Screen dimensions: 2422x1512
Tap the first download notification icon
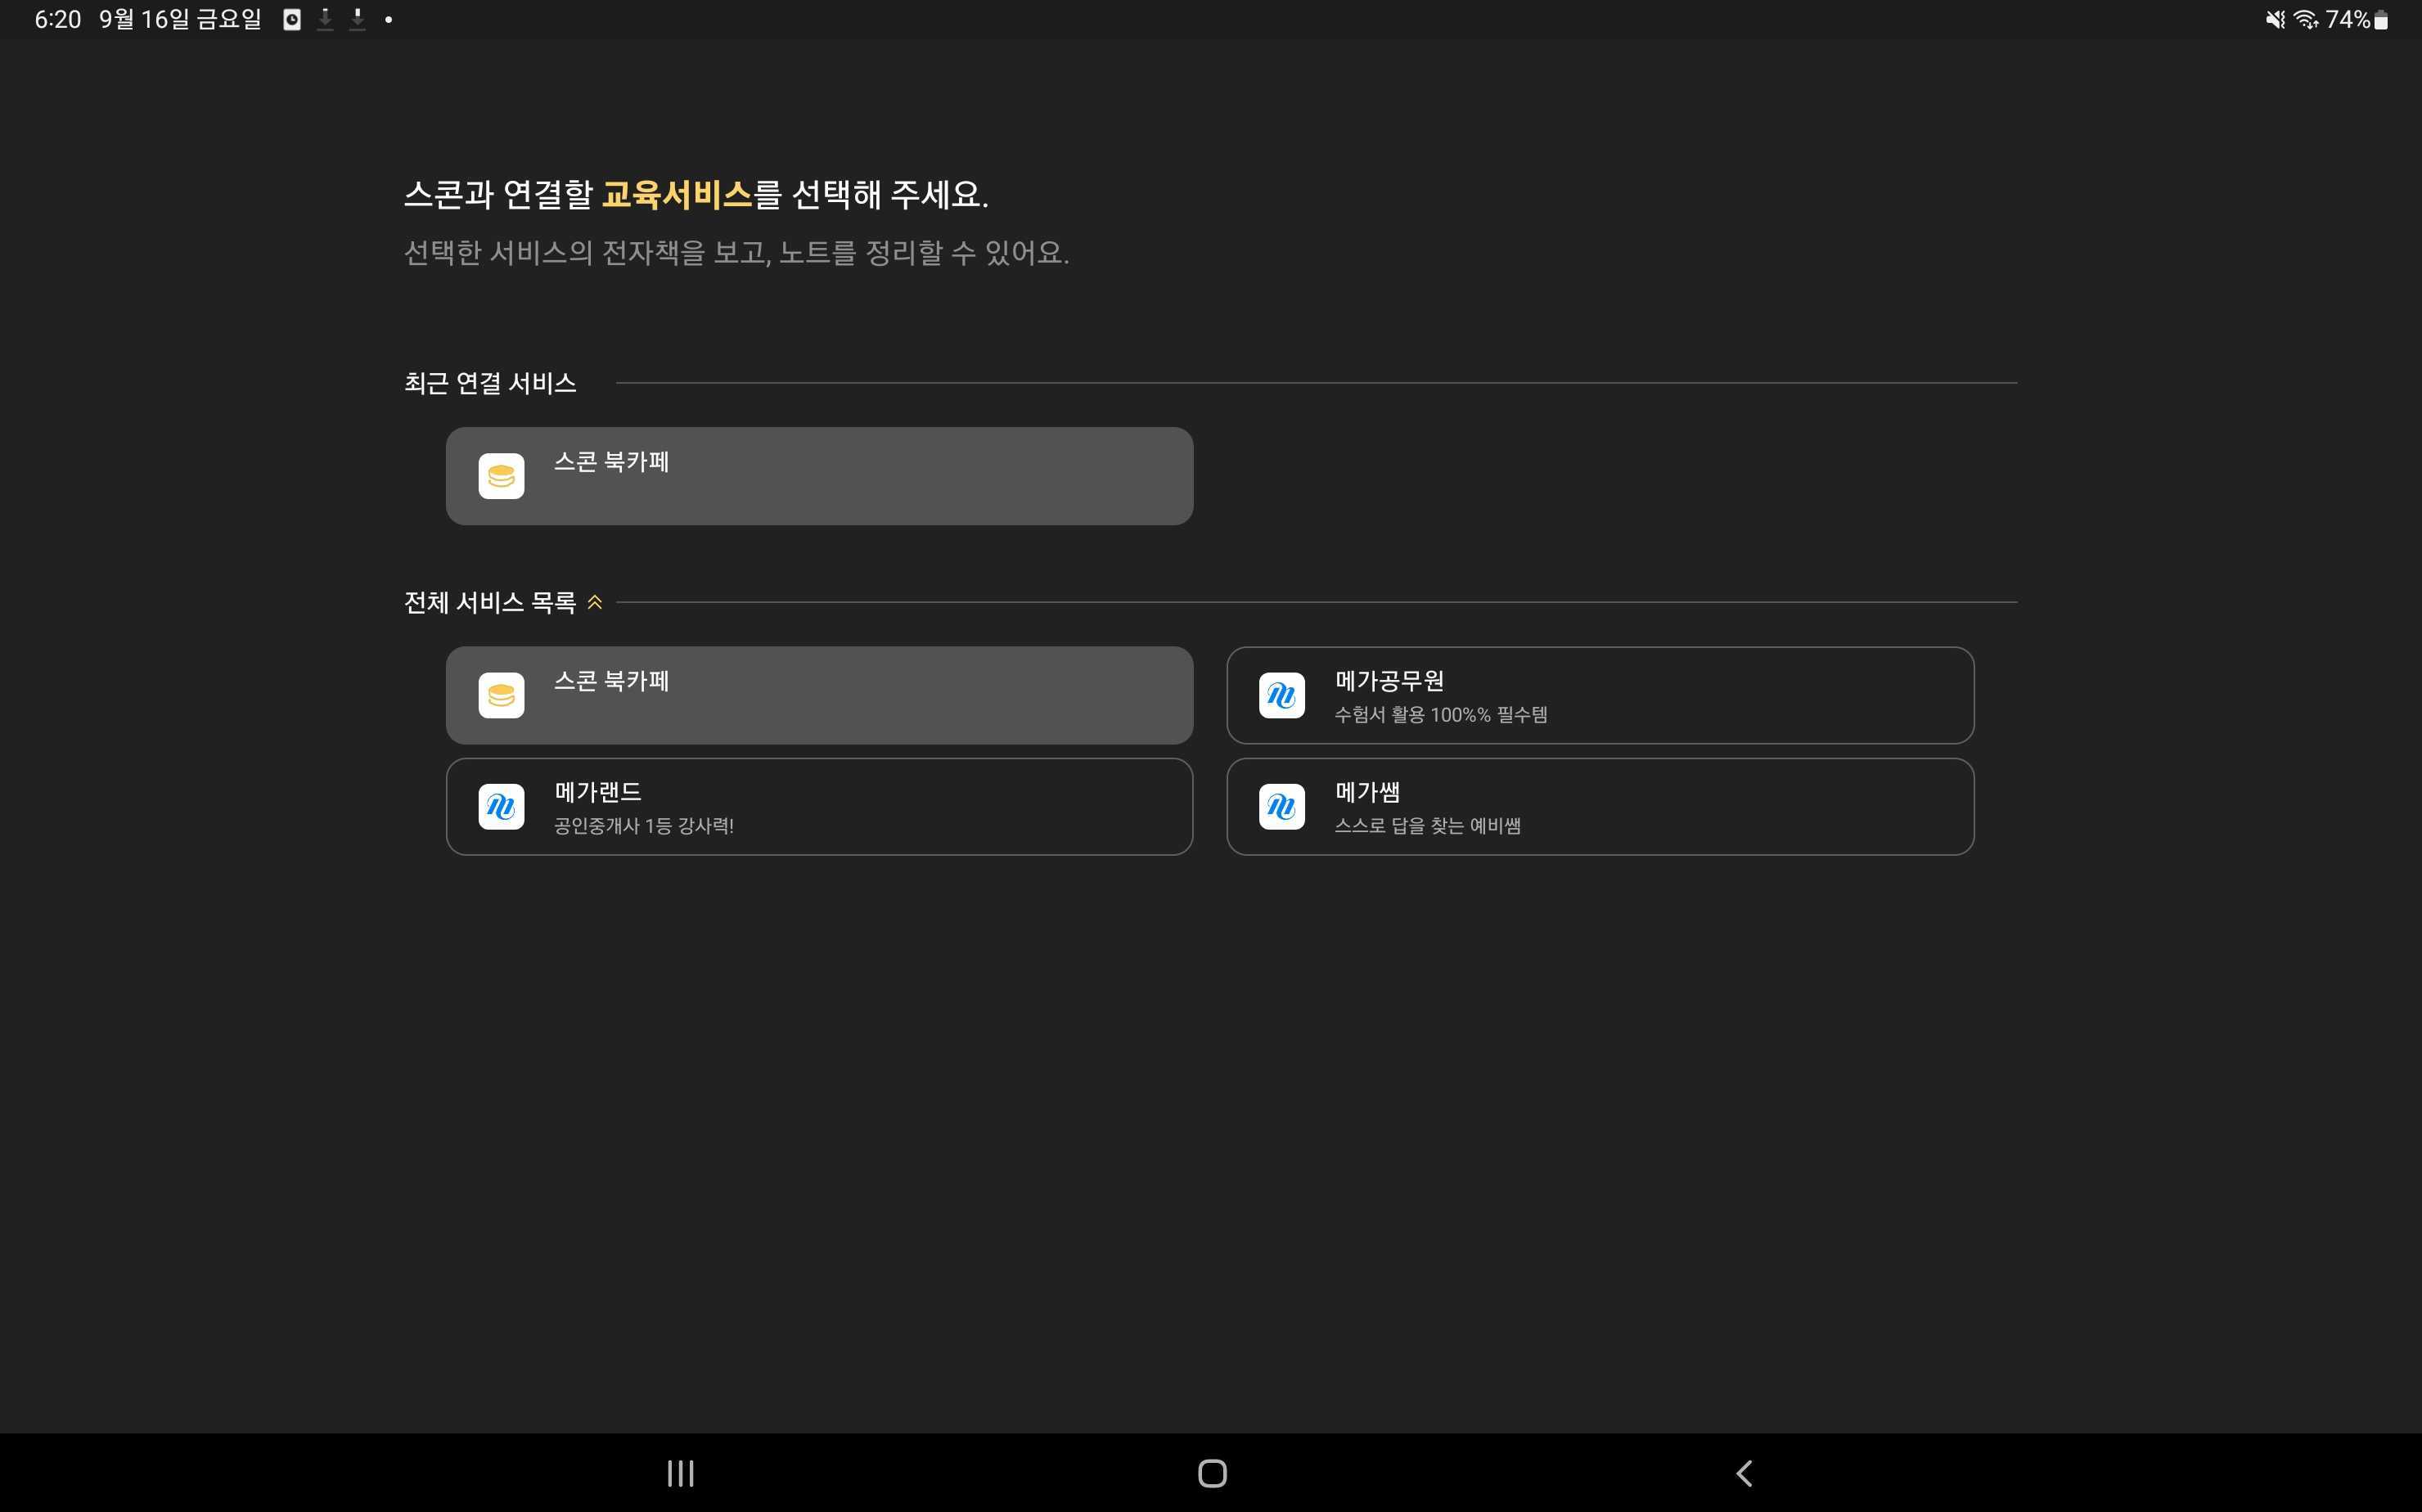point(325,19)
